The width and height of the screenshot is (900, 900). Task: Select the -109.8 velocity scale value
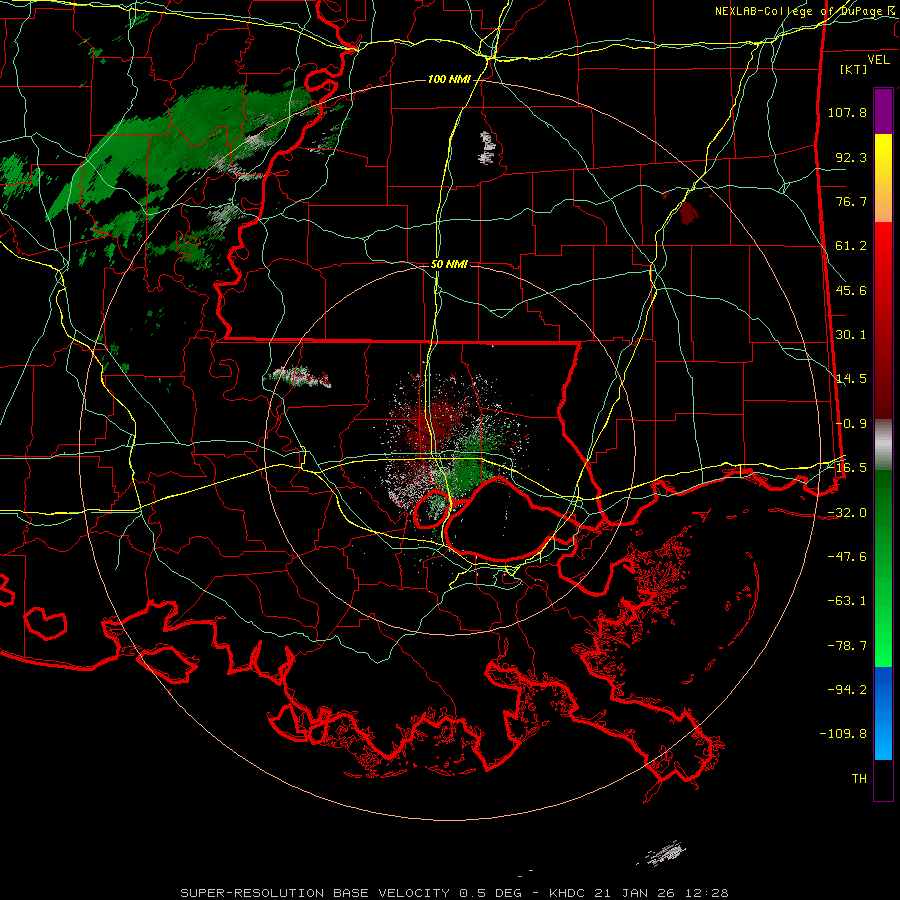(844, 734)
